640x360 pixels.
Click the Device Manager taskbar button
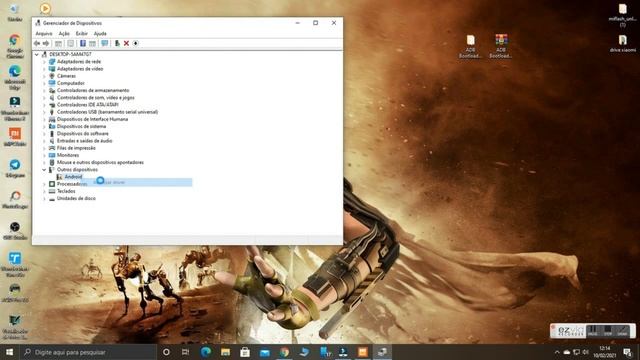(382, 352)
